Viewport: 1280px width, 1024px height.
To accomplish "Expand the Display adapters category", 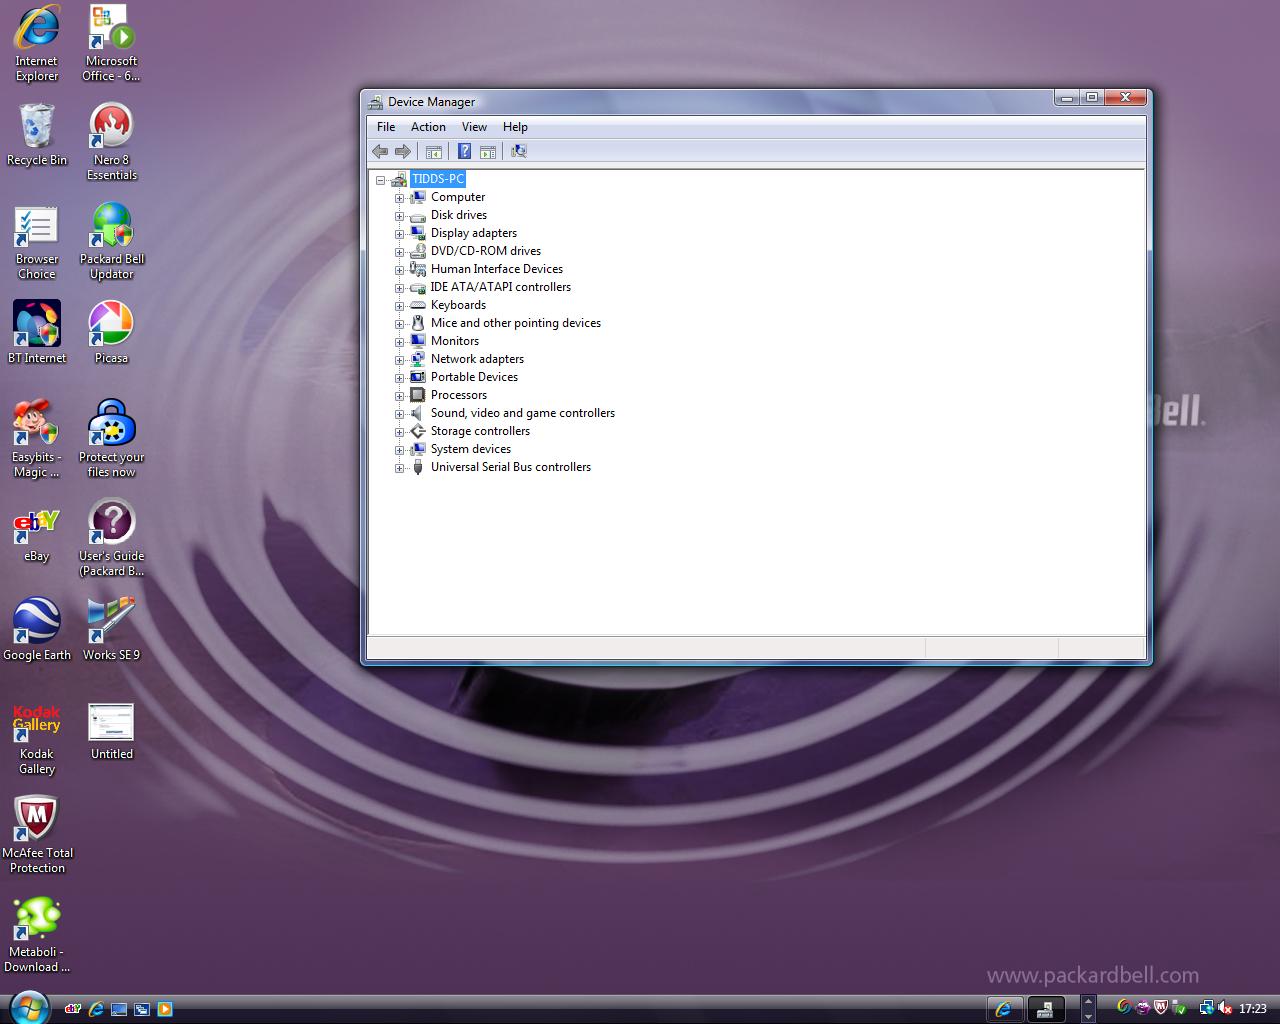I will pos(399,234).
